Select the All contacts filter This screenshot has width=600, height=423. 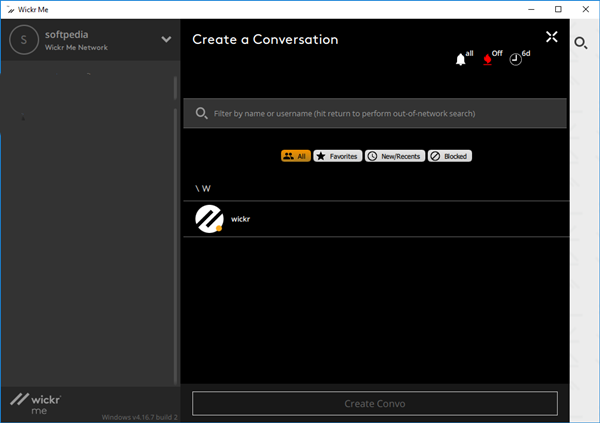[295, 156]
